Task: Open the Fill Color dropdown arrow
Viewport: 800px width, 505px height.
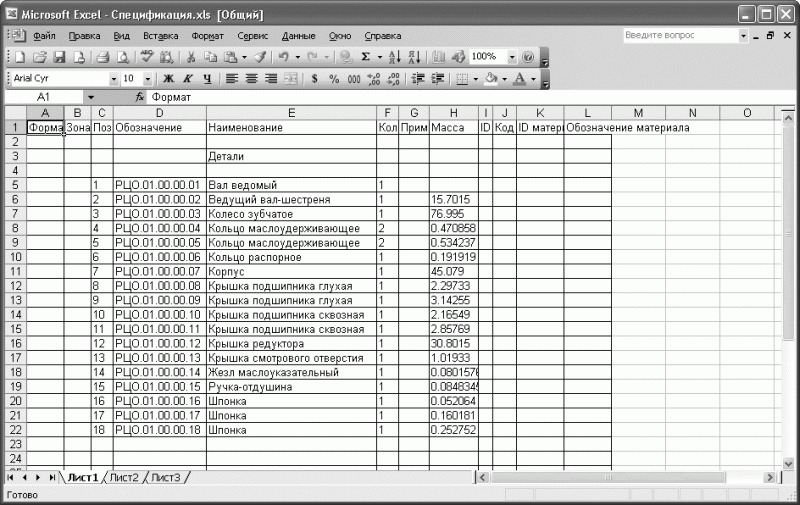Action: point(505,79)
